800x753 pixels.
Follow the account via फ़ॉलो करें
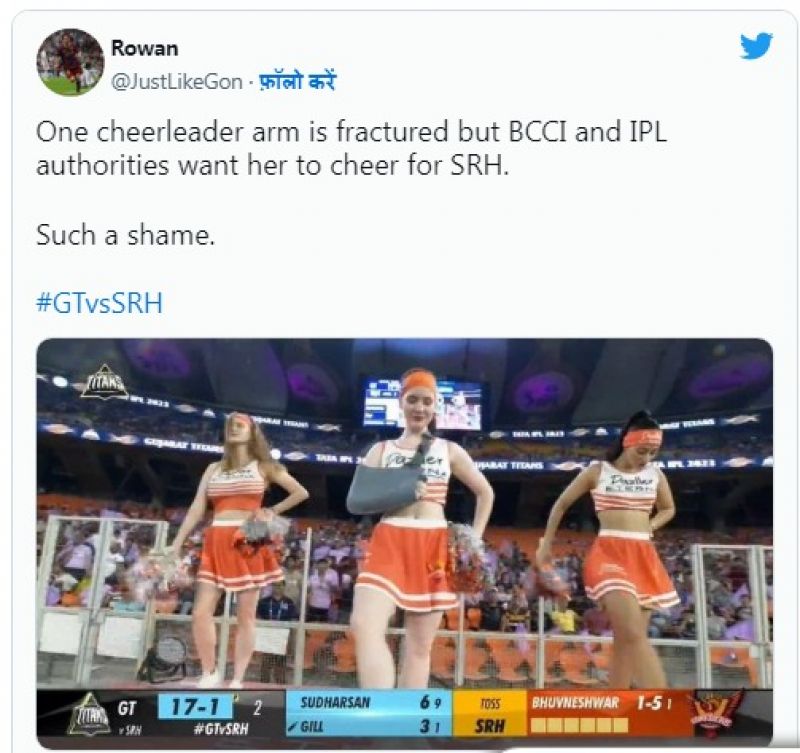pyautogui.click(x=297, y=81)
